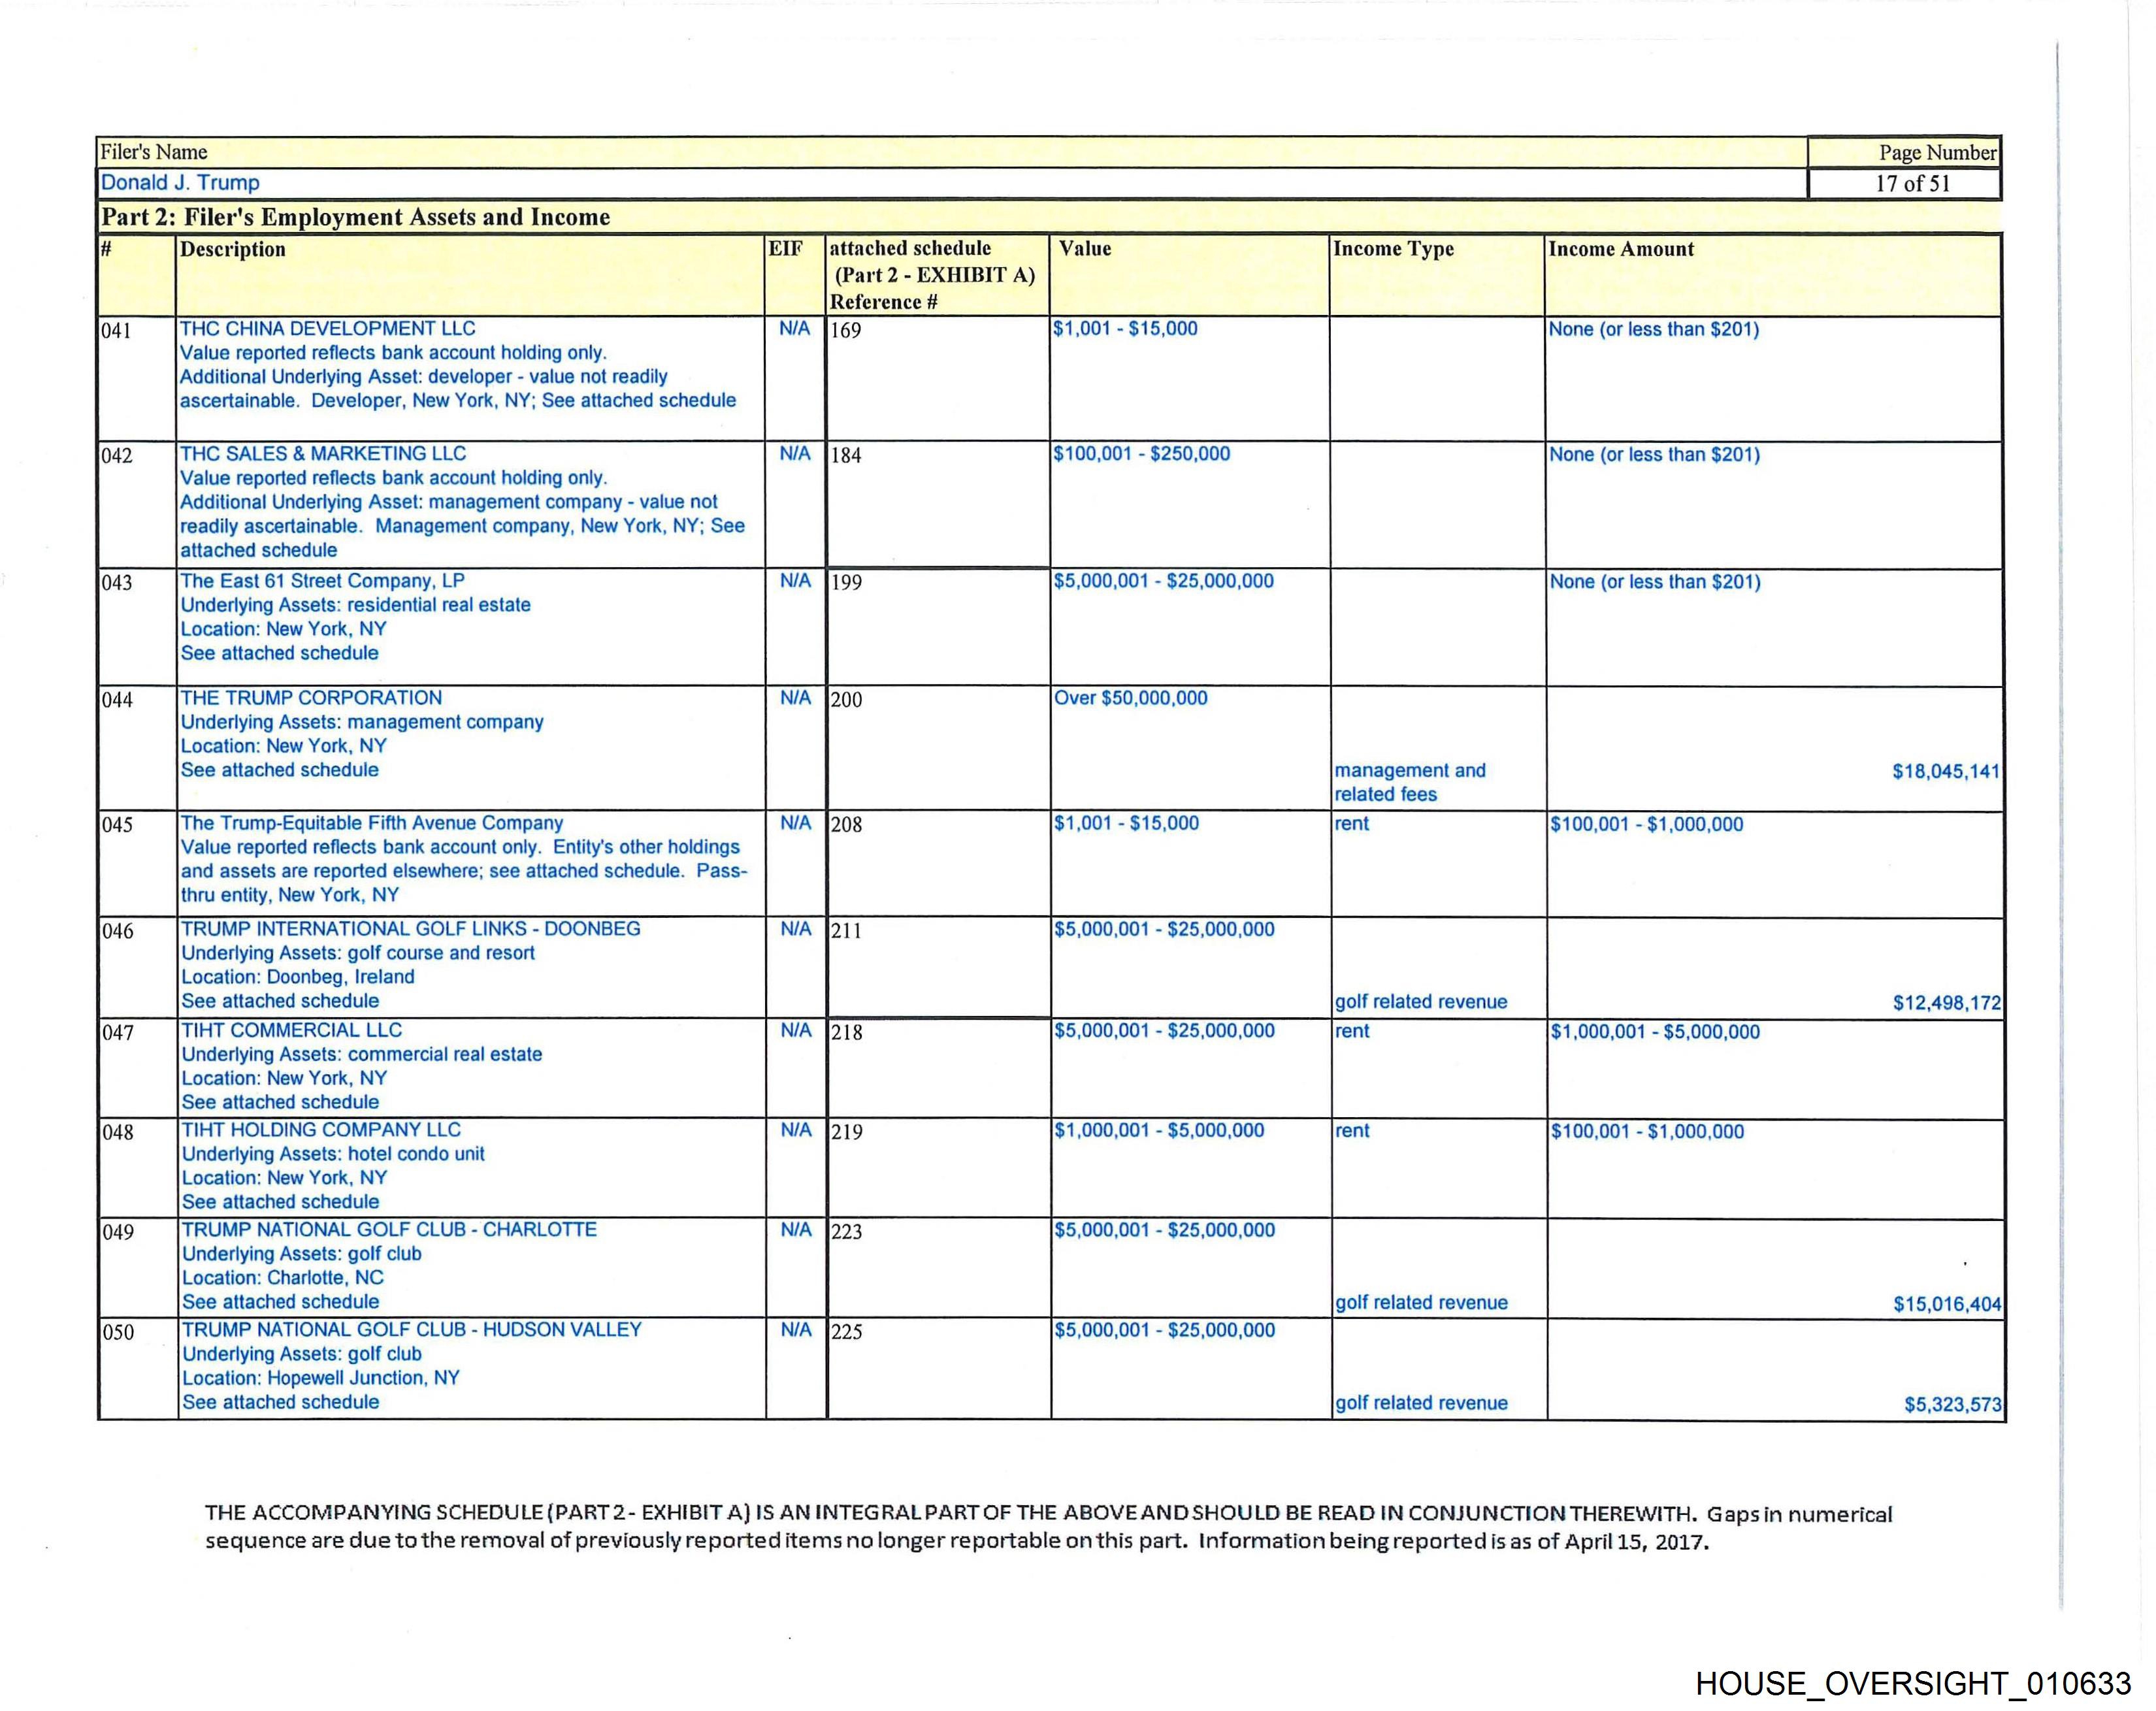Viewport: 2156px width, 1711px height.
Task: Click The Trump-Equitable Fifth Avenue Company text
Action: pos(371,823)
